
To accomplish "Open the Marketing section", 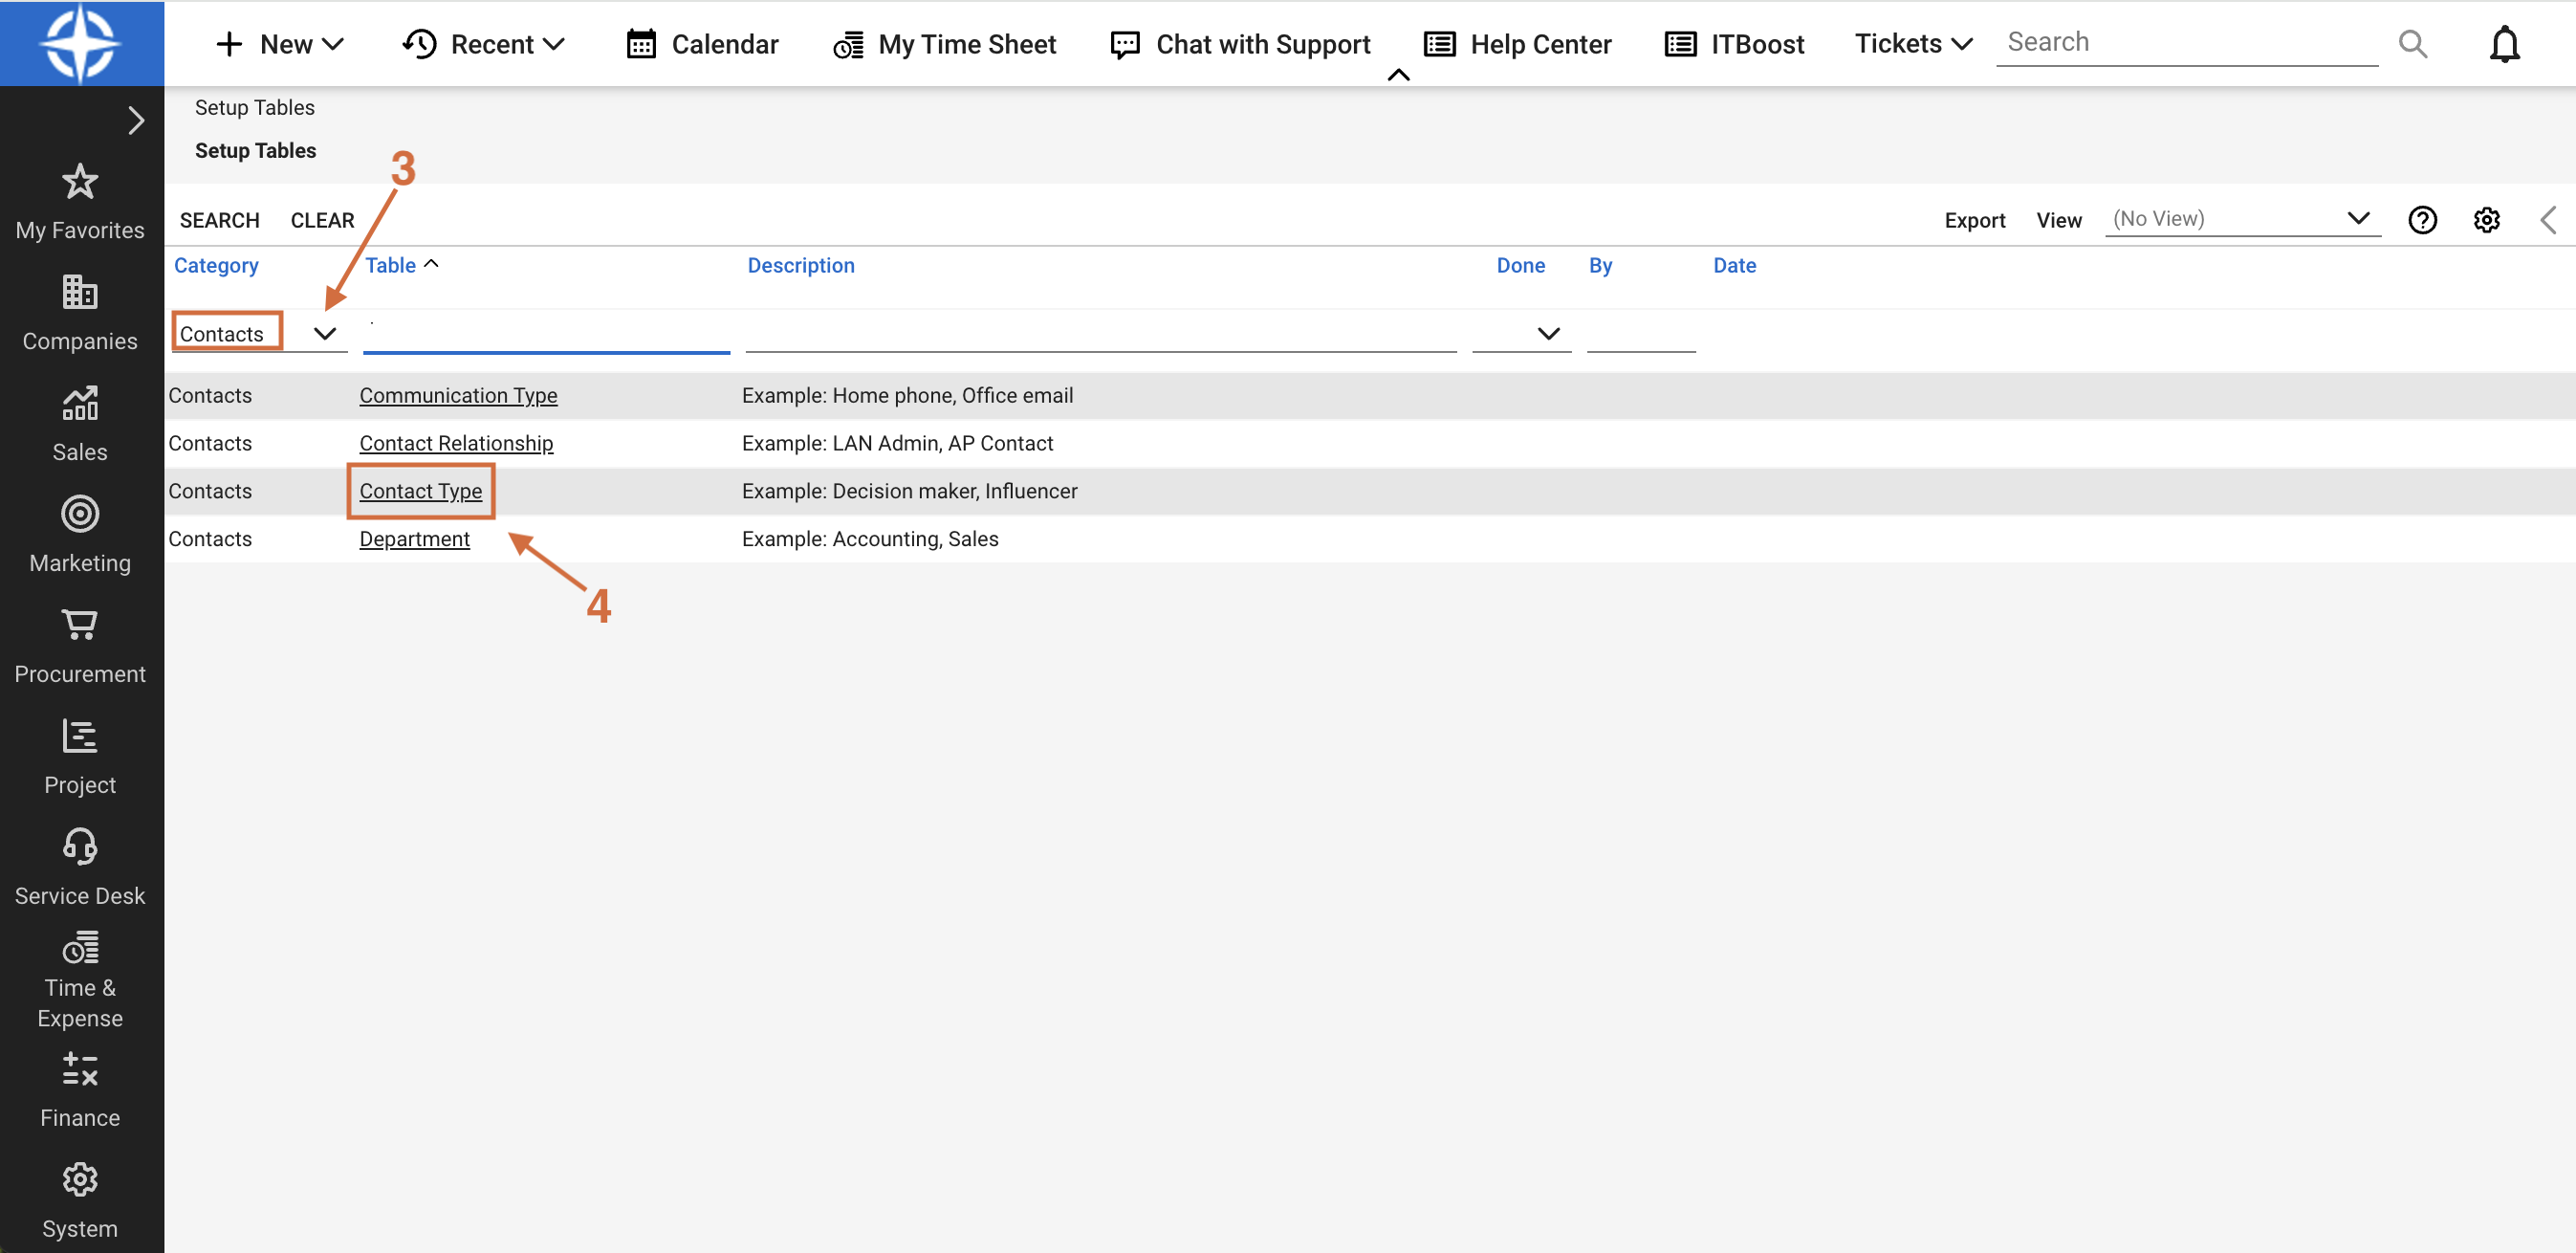I will tap(80, 530).
